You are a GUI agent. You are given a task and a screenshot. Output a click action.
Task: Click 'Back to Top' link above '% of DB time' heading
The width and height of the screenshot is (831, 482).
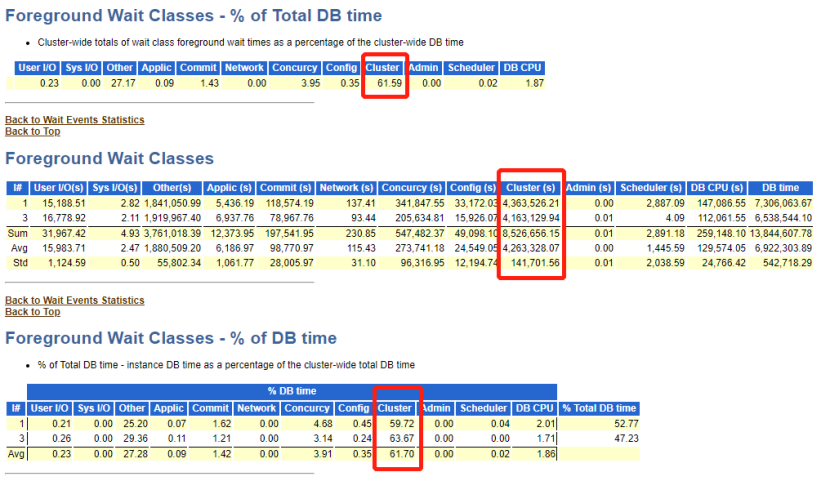[x=33, y=312]
